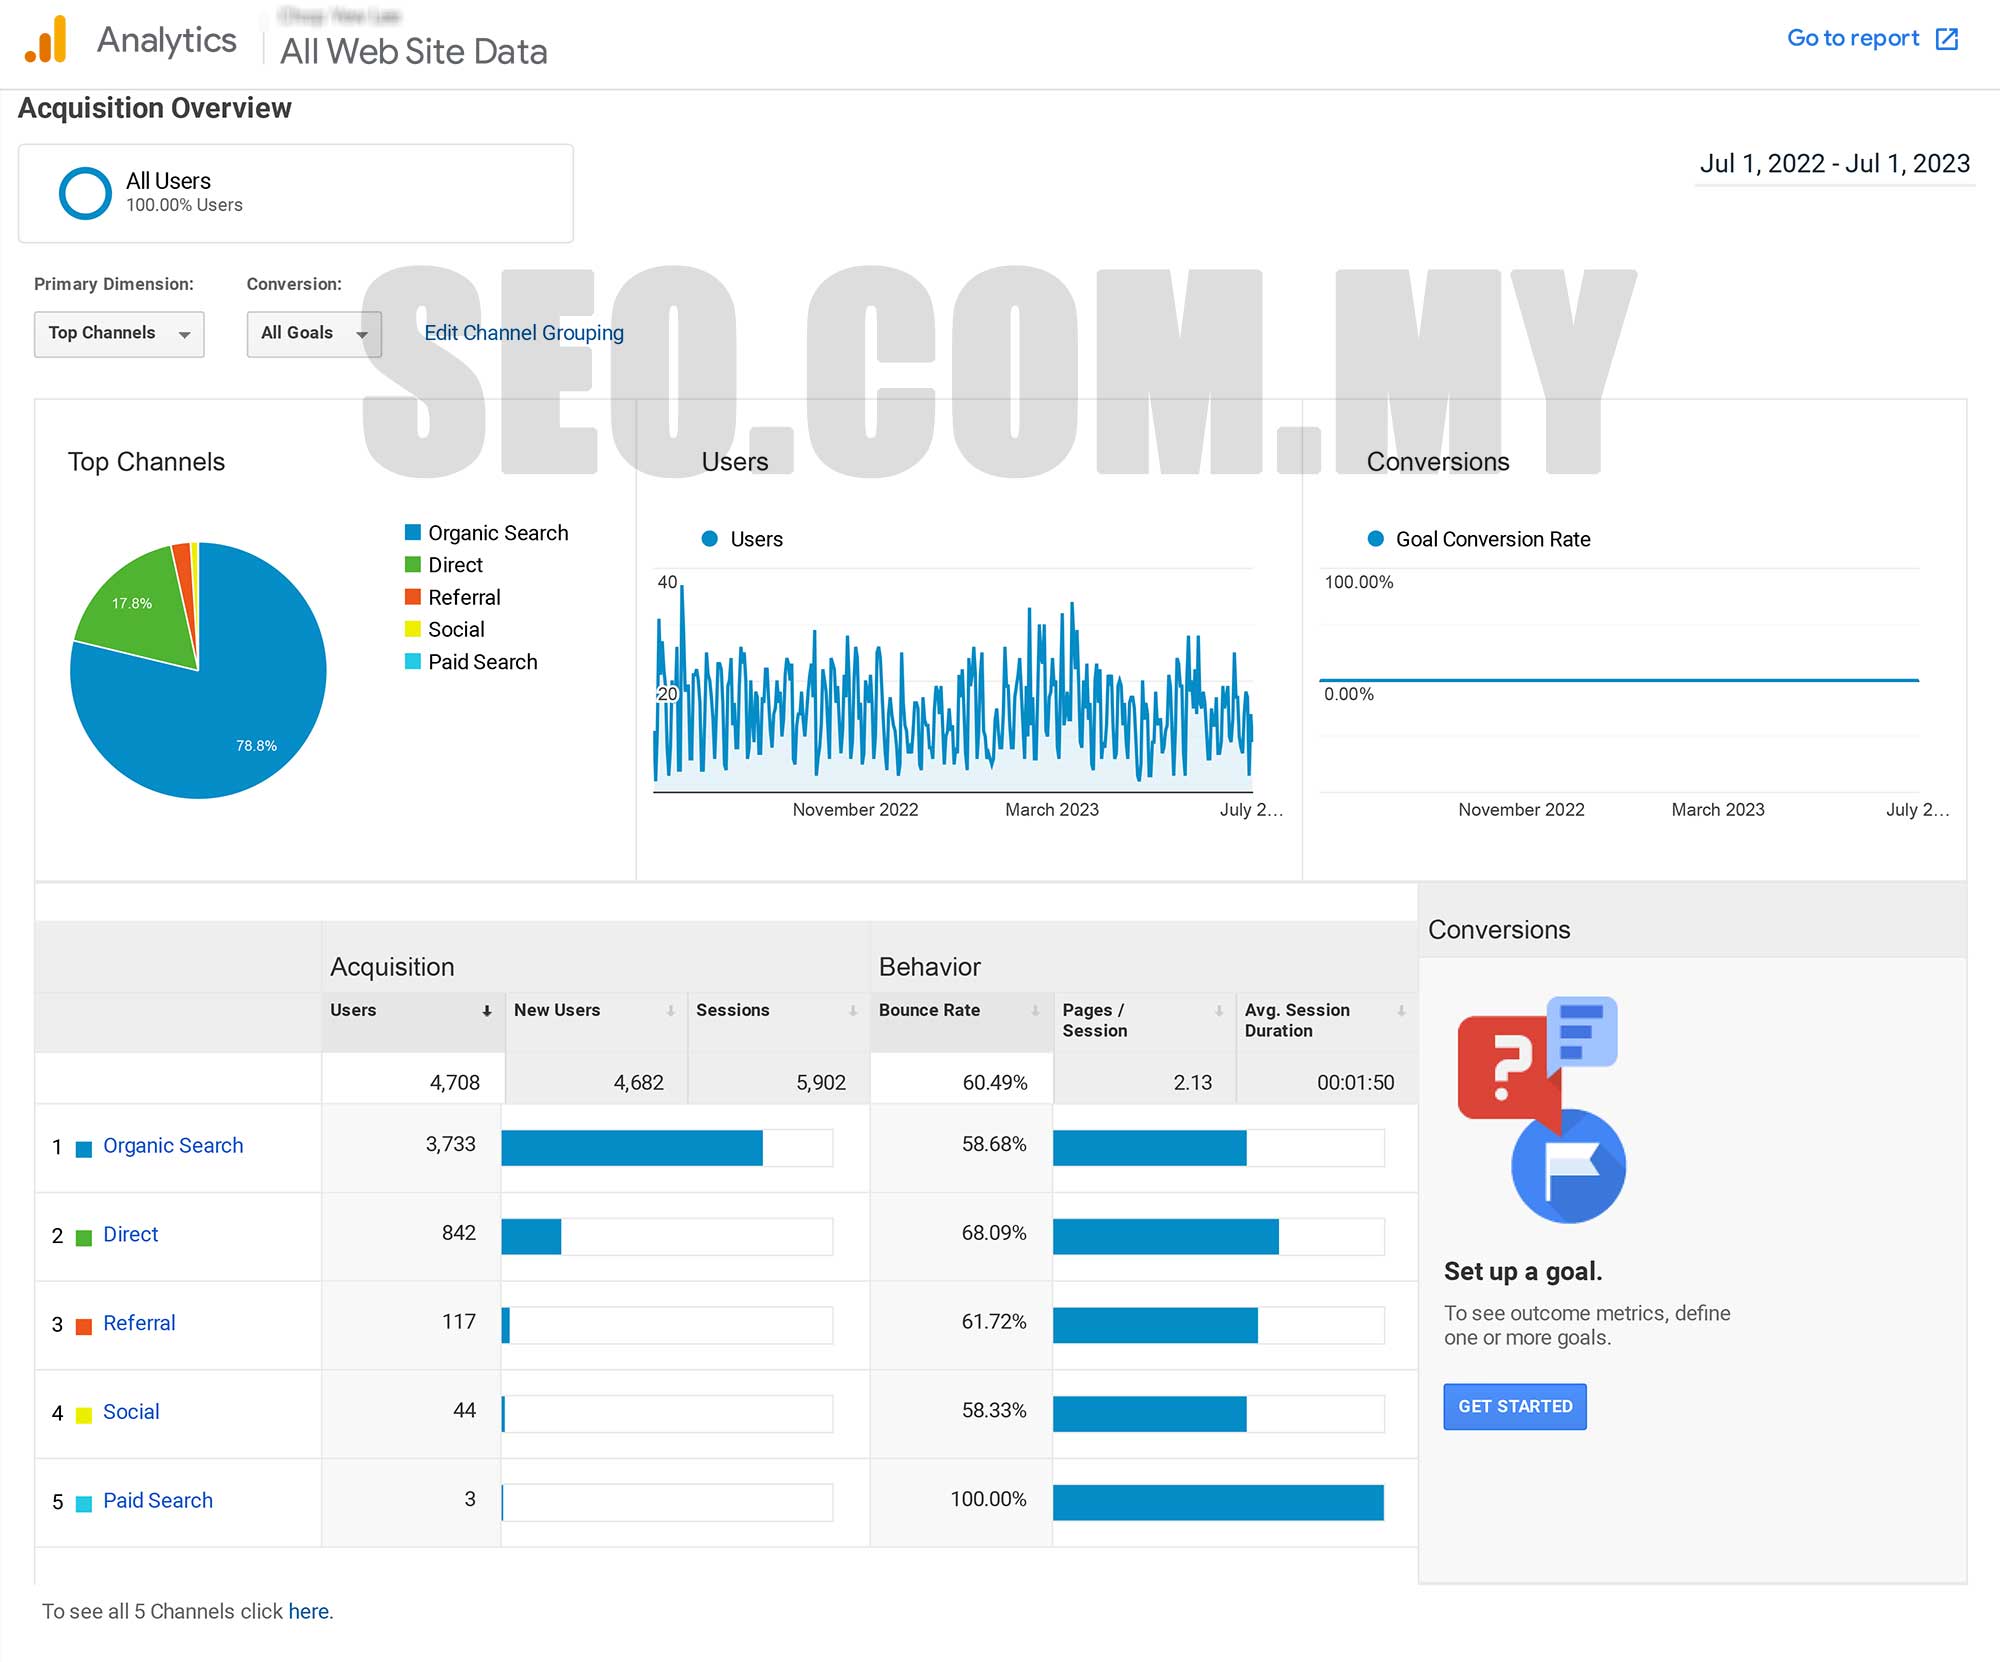Open the Referral channel link in table
The image size is (2000, 1662).
(x=139, y=1323)
